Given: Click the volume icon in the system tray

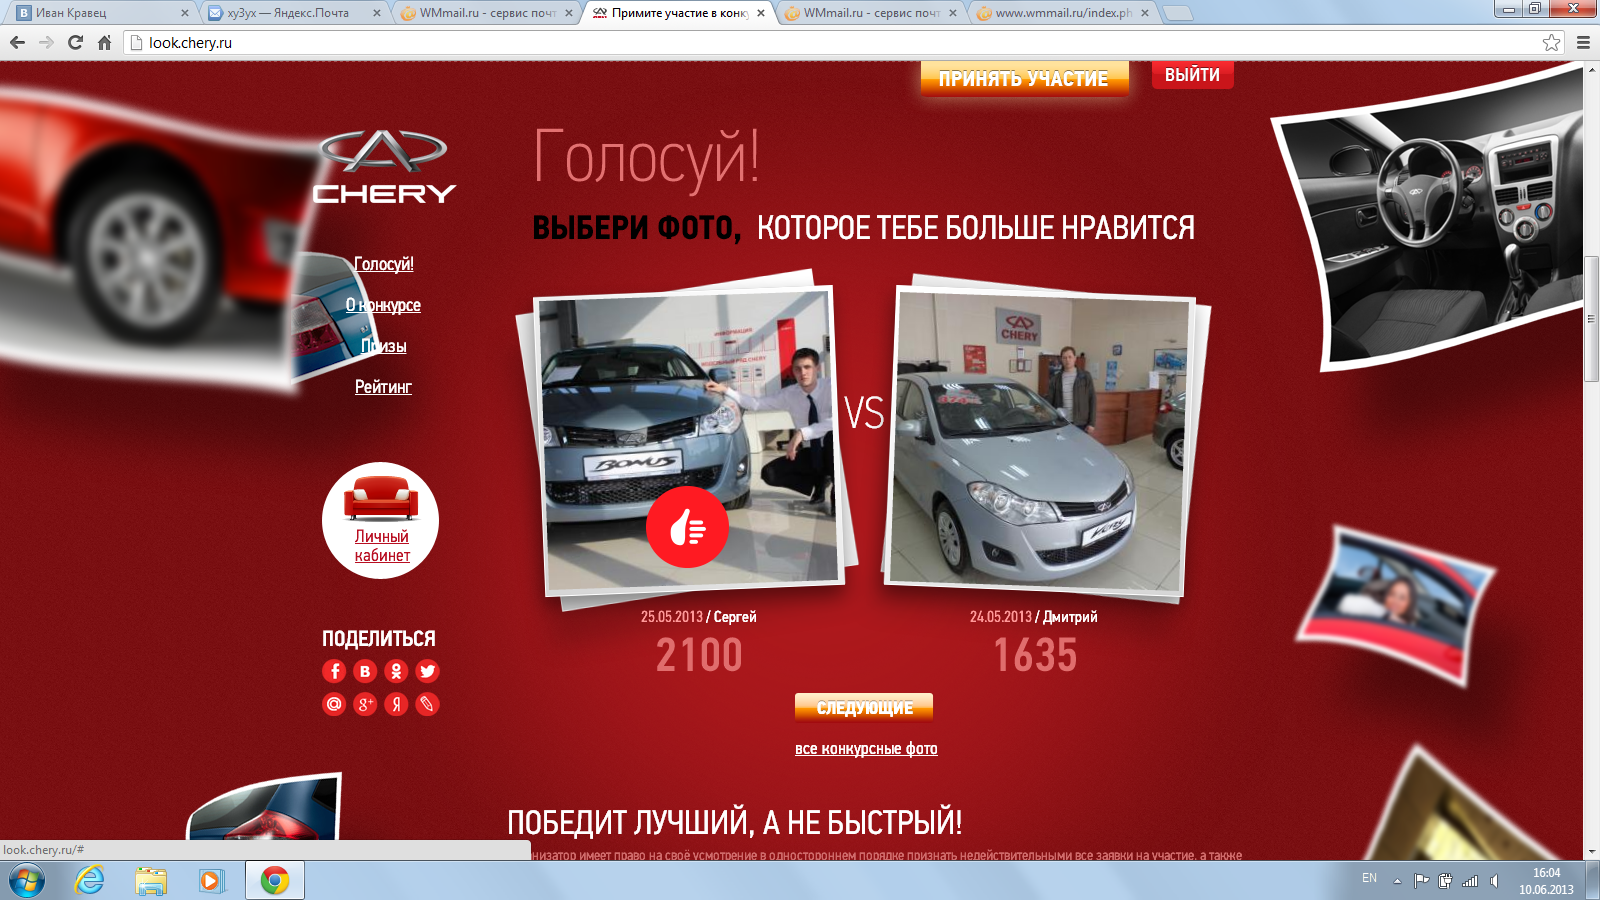Looking at the screenshot, I should [x=1495, y=881].
